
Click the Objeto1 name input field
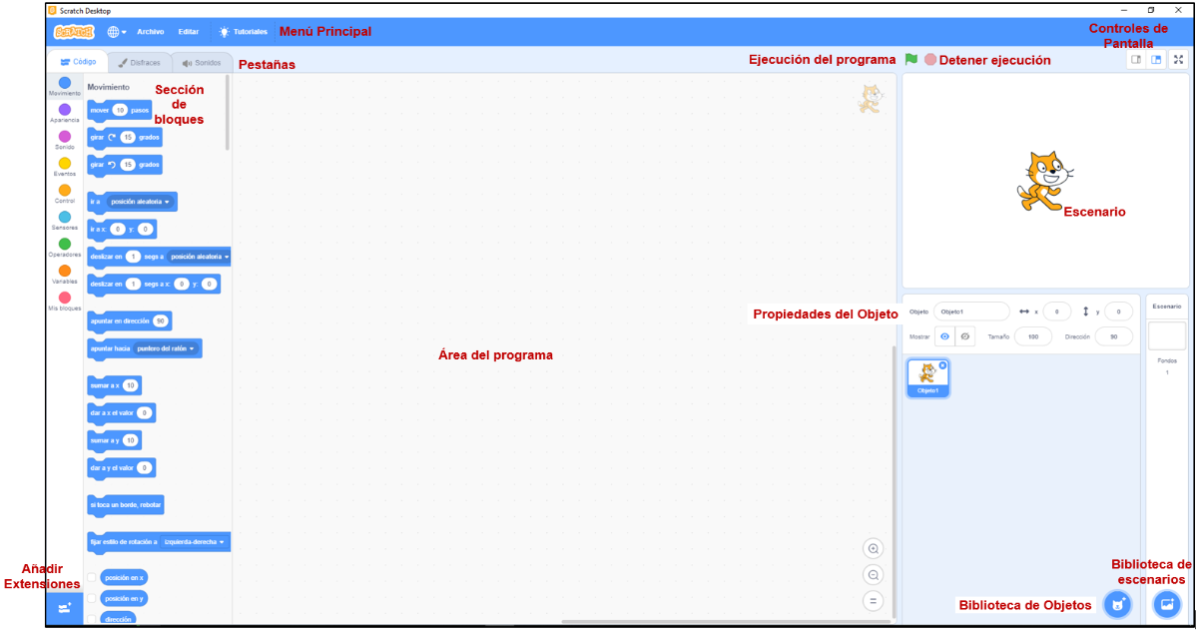click(x=972, y=310)
